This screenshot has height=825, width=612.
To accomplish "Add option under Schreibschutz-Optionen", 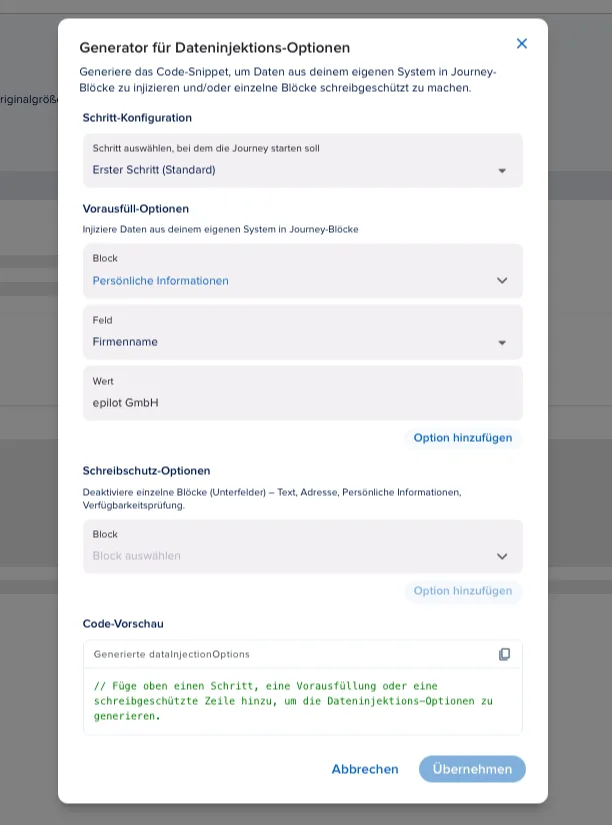I will [463, 591].
